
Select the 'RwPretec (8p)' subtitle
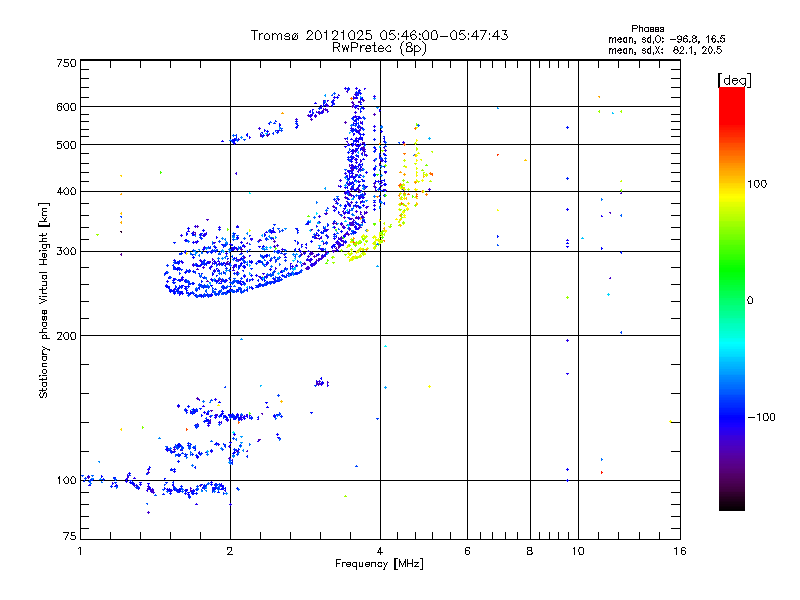pyautogui.click(x=379, y=48)
